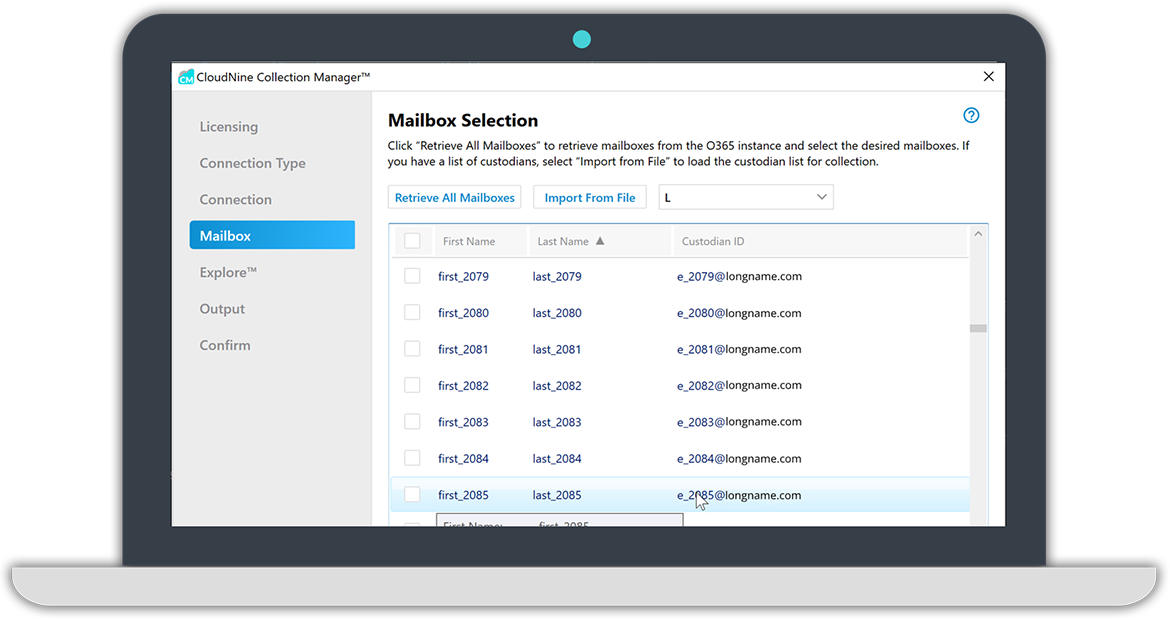This screenshot has height=620, width=1170.
Task: Click the last_2082 cell
Action: tap(557, 386)
